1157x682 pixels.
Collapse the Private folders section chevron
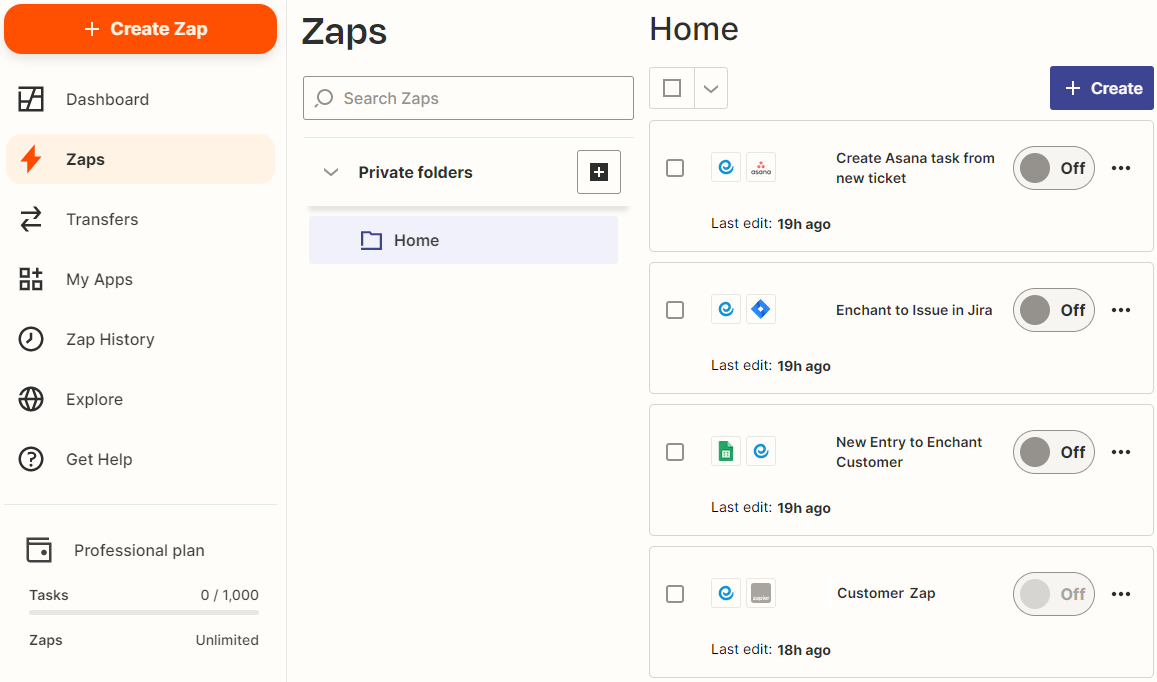click(331, 172)
